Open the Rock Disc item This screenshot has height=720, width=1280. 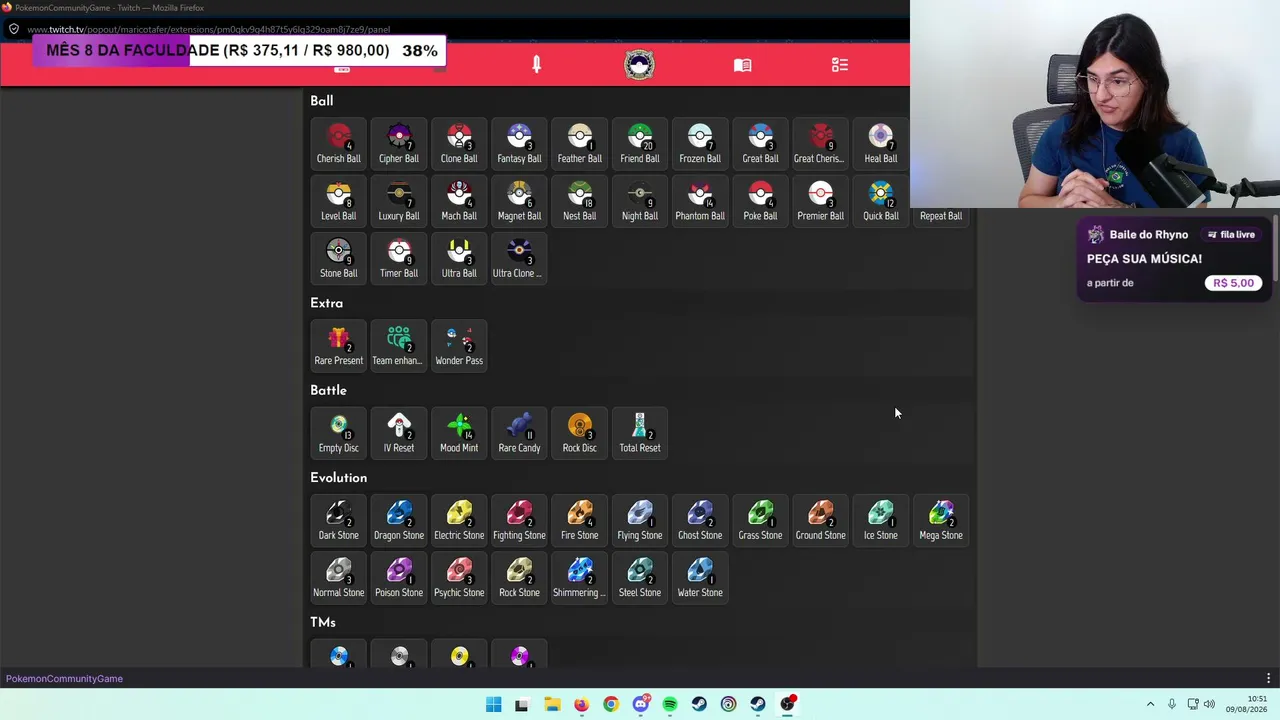(x=580, y=433)
